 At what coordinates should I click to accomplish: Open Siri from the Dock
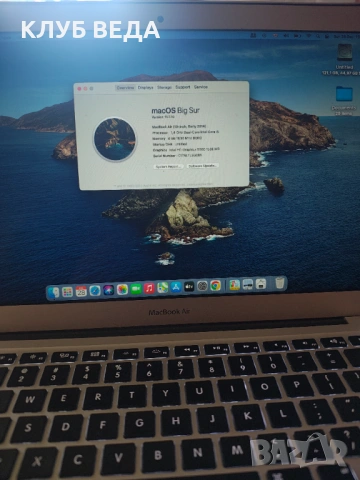pos(108,290)
